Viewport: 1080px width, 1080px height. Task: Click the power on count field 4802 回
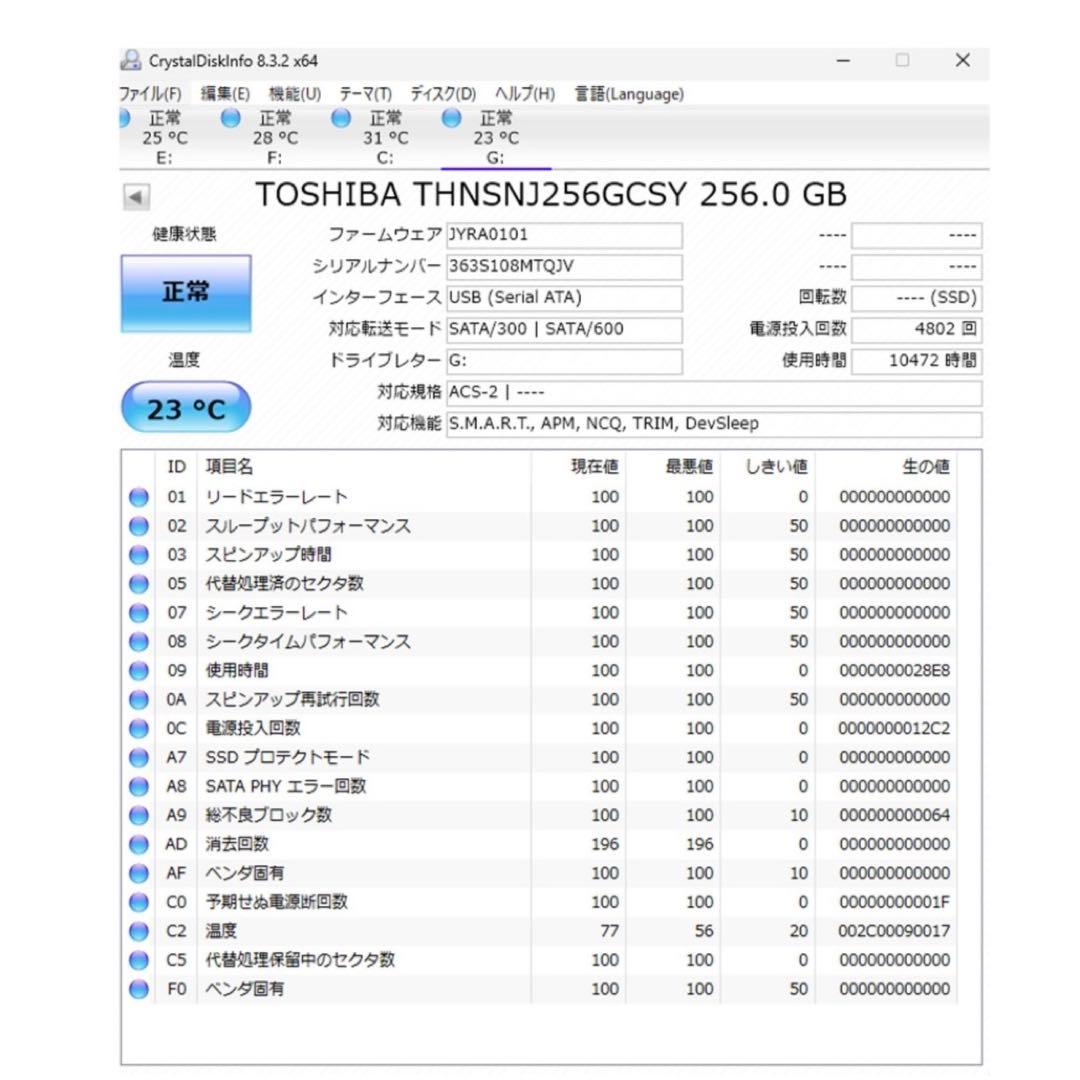point(917,330)
